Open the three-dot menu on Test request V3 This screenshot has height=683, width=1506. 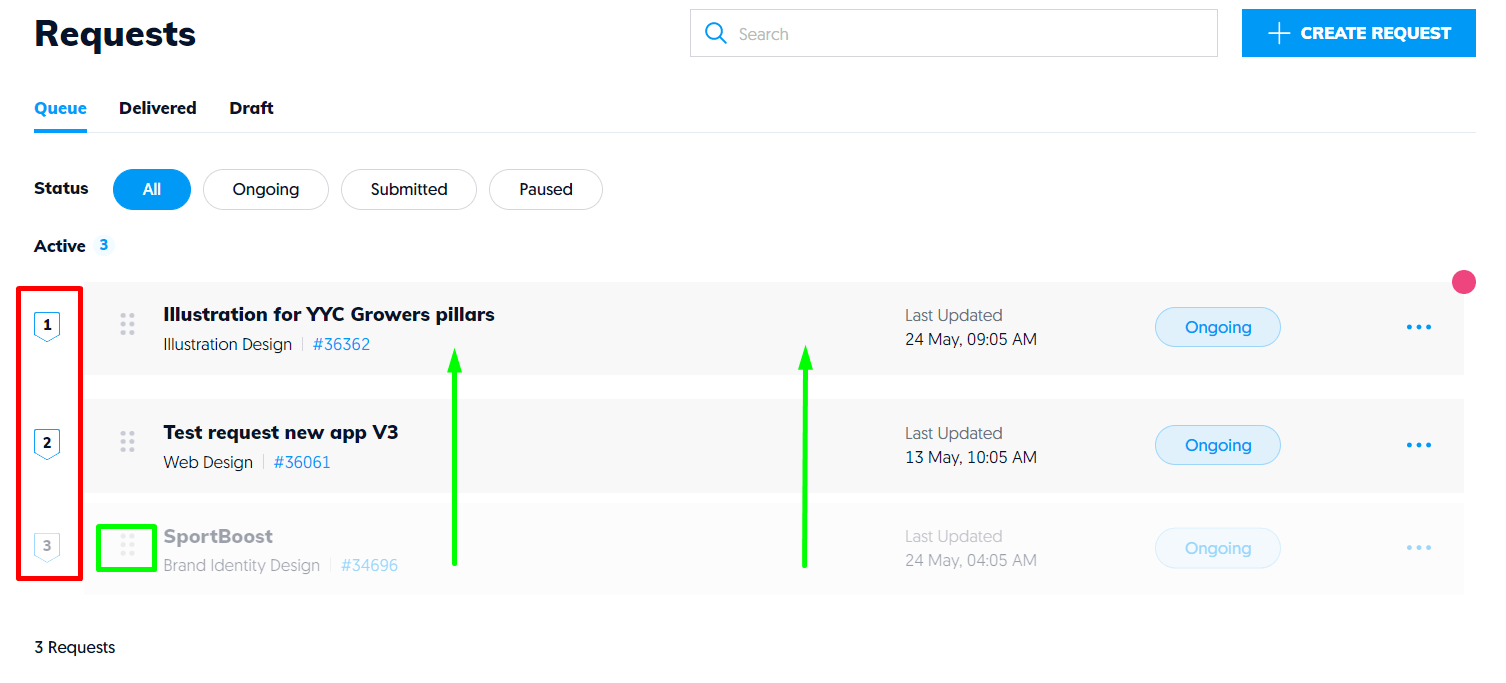point(1418,444)
